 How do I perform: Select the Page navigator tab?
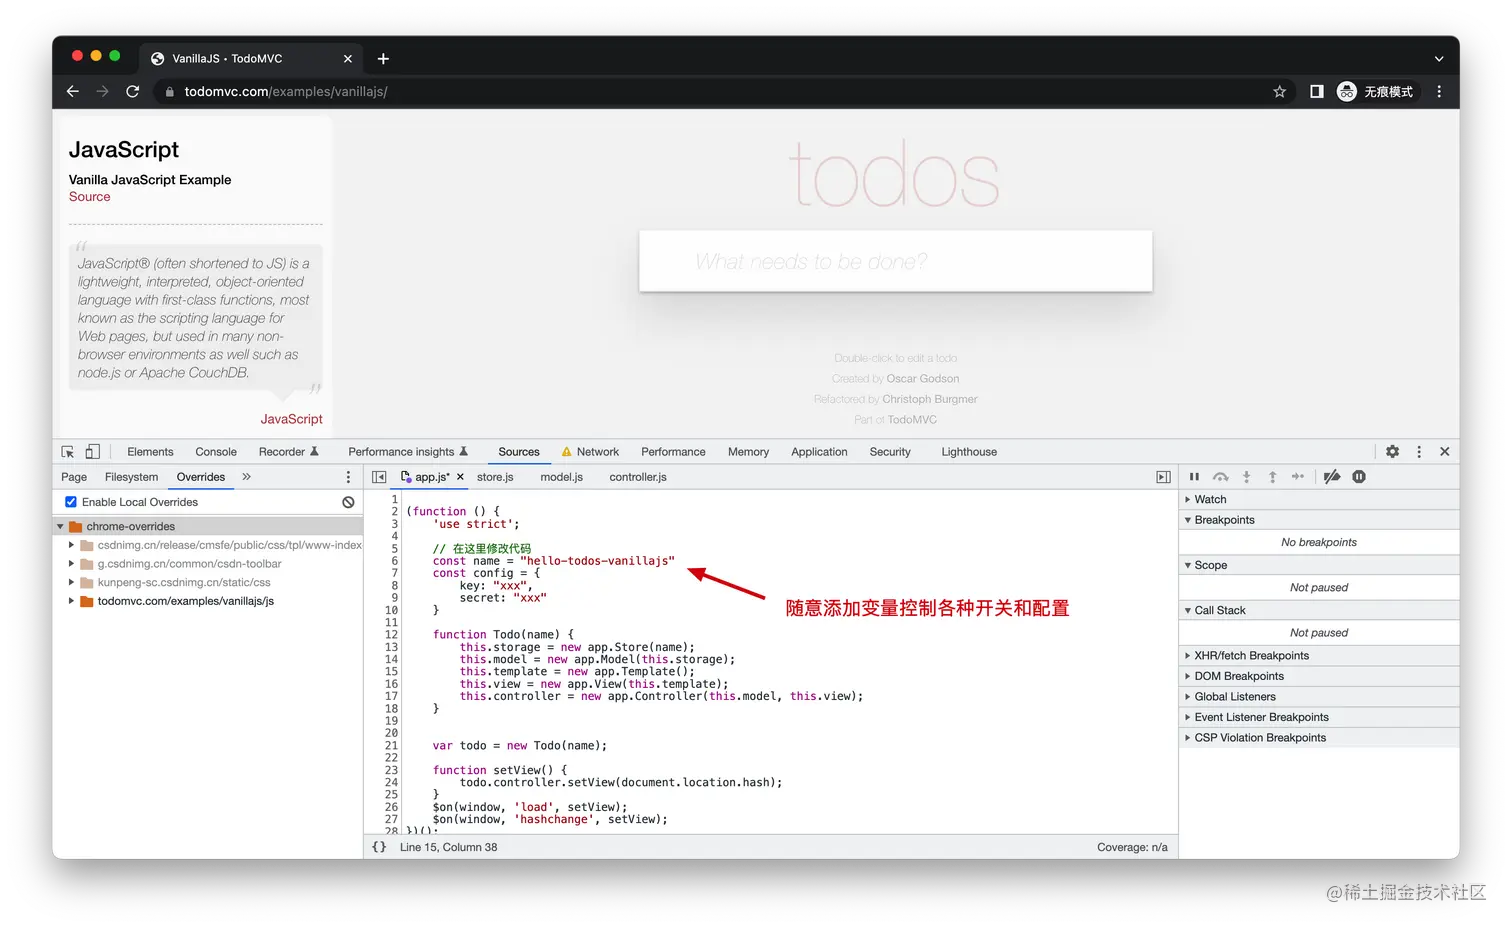tap(74, 477)
